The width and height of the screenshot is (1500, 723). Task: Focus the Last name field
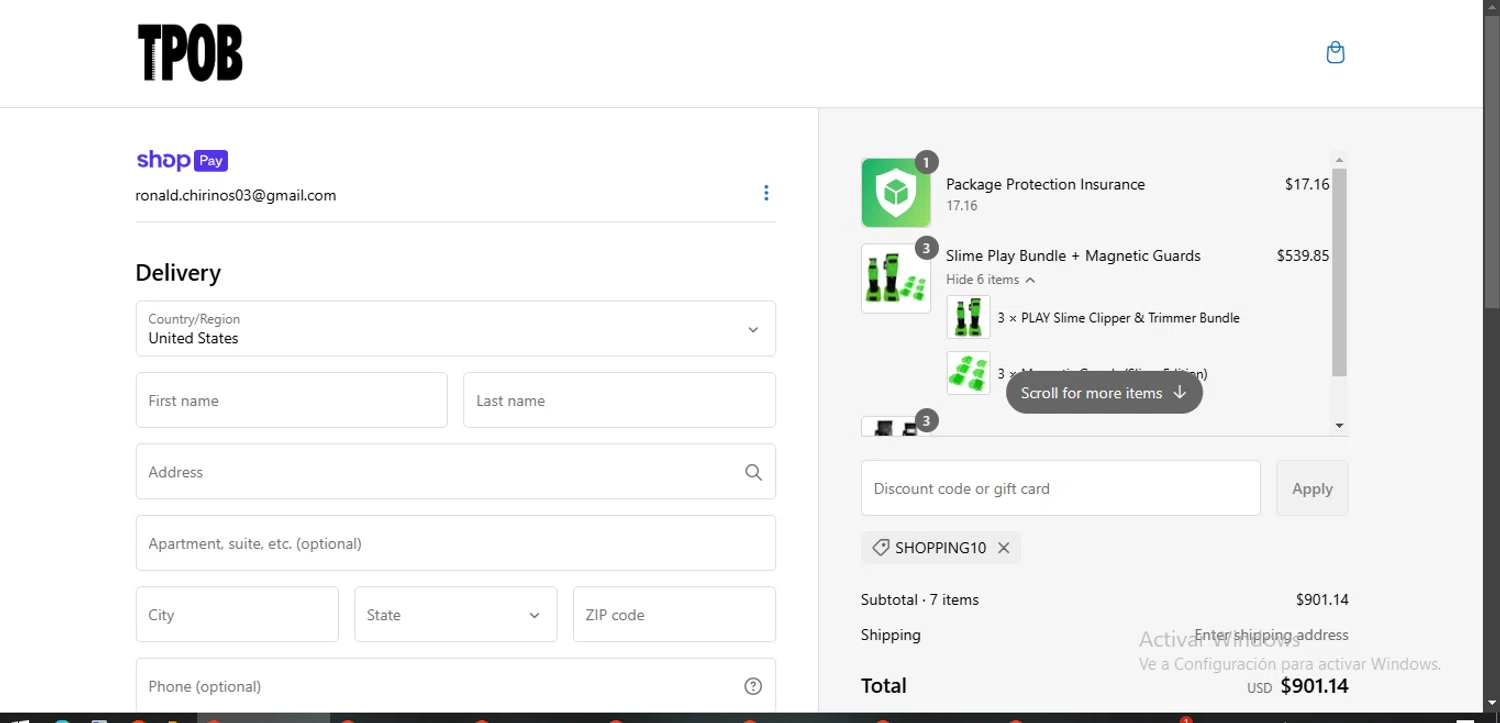coord(620,400)
